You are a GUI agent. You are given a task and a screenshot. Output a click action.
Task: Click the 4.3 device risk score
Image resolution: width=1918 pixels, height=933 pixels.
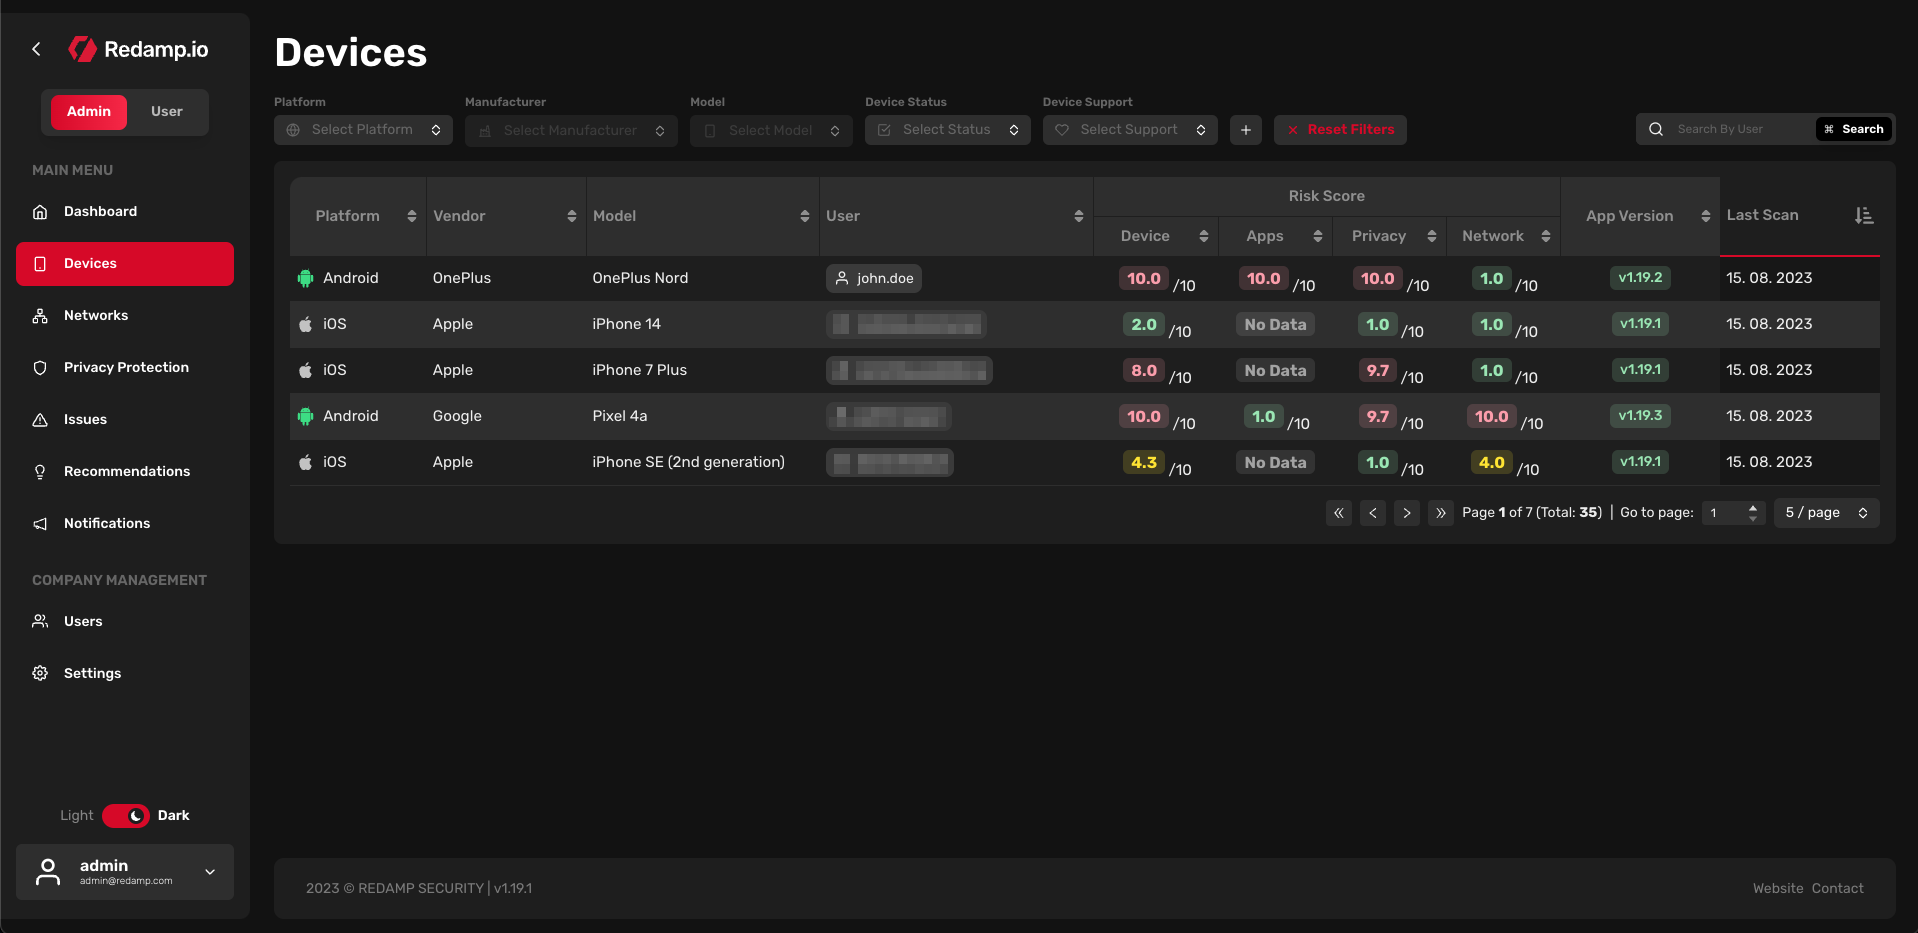tap(1144, 463)
